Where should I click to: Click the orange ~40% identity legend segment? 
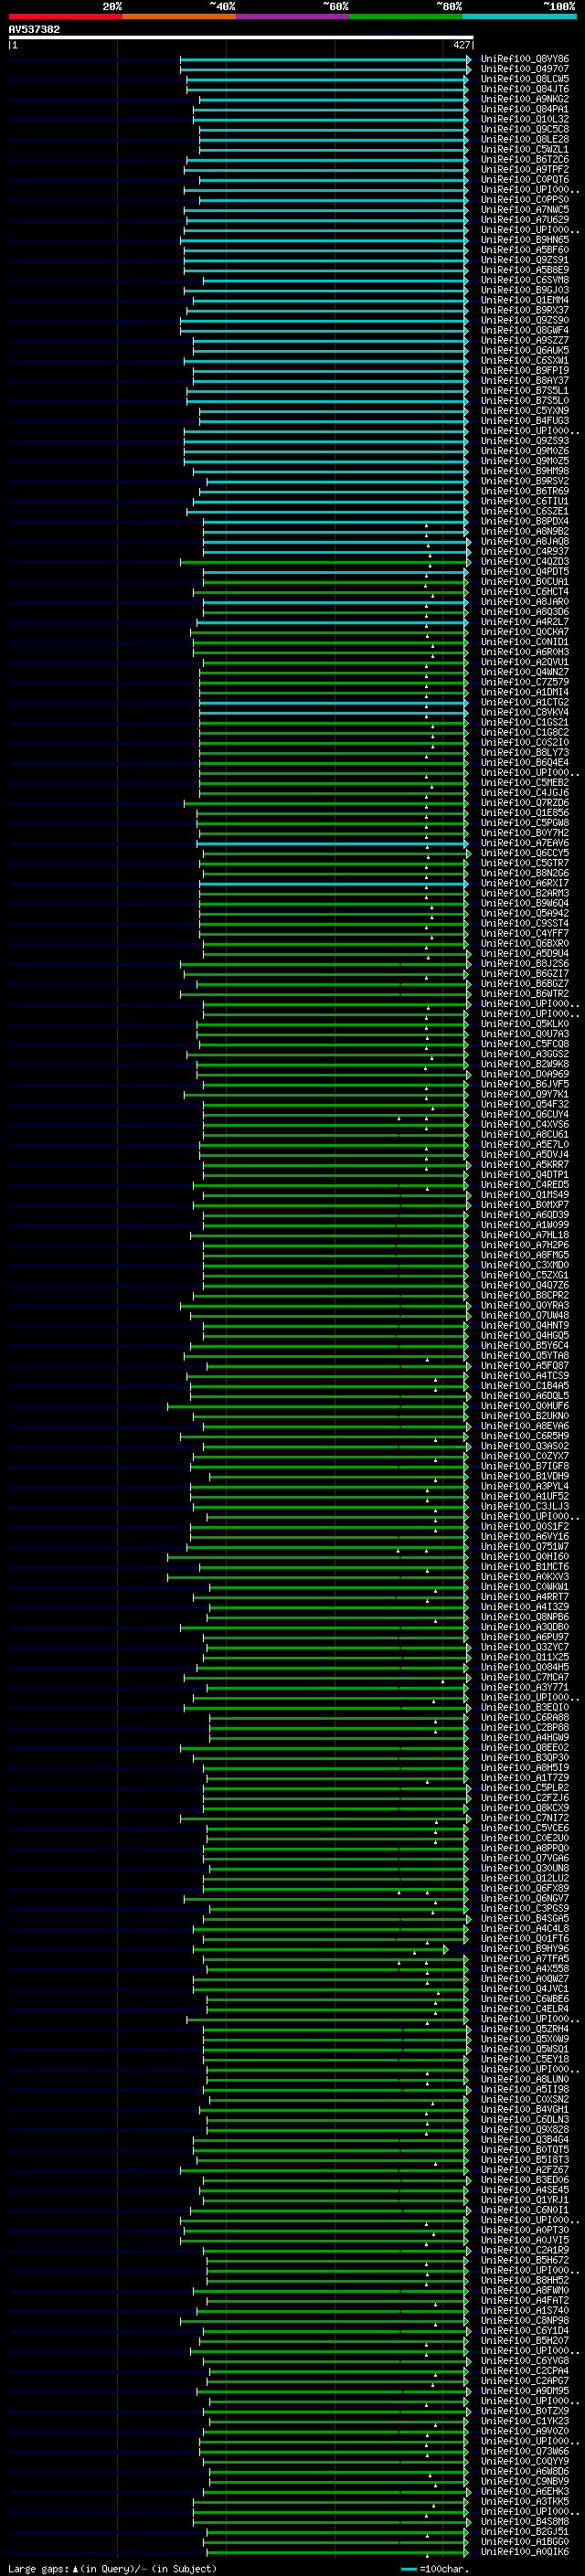click(x=179, y=16)
